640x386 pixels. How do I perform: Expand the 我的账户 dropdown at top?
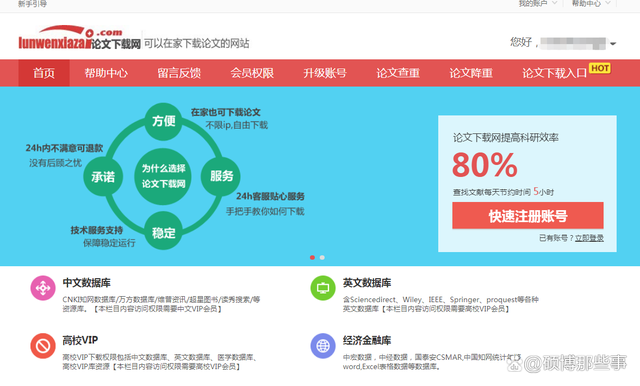pos(537,3)
